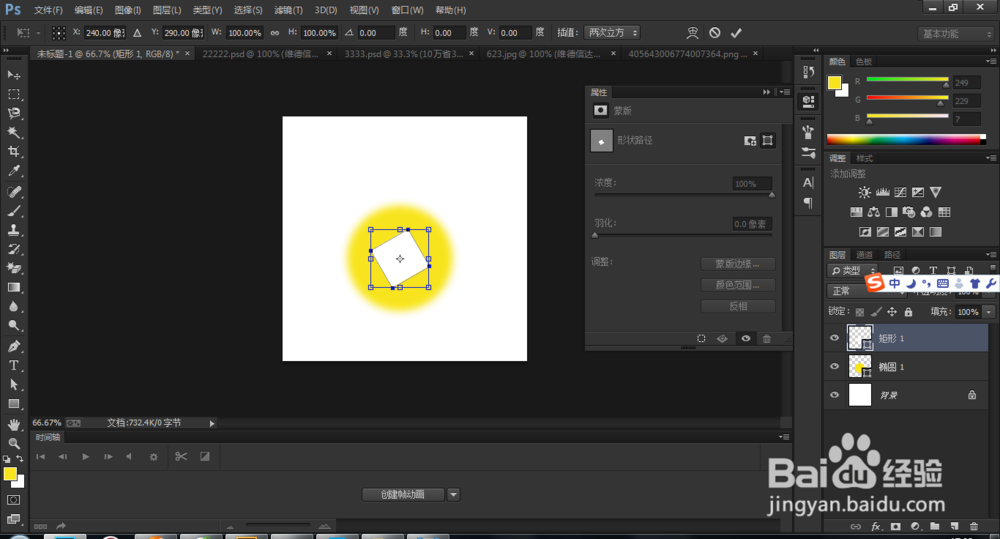Screen dimensions: 1000x539
Task: Select the Clone Stamp tool
Action: pyautogui.click(x=13, y=230)
